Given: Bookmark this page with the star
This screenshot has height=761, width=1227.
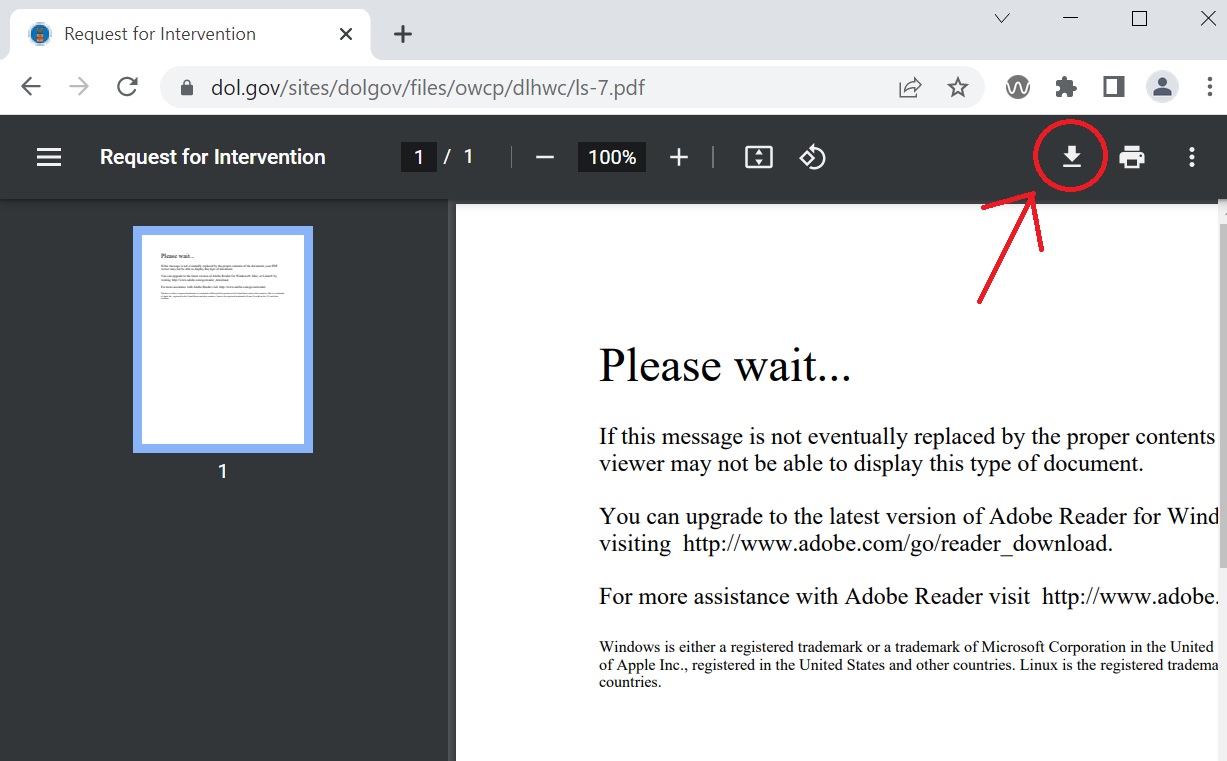Looking at the screenshot, I should tap(958, 88).
